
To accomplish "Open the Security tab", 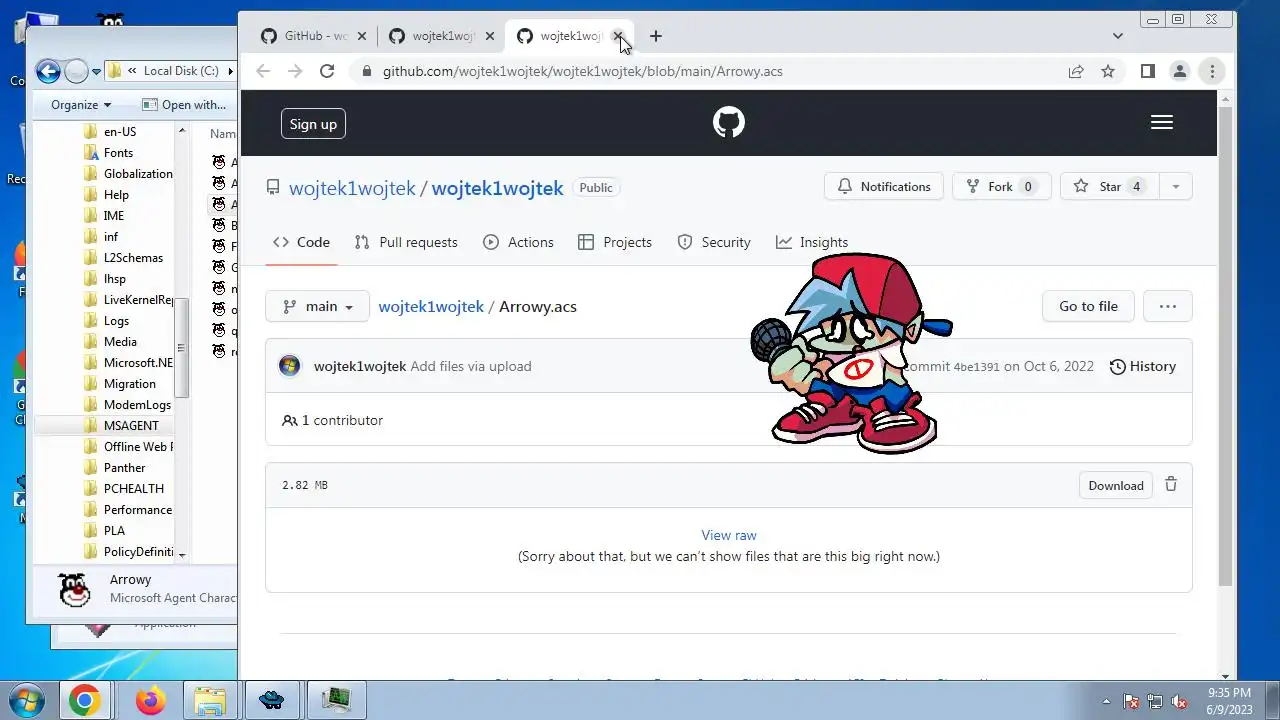I will click(714, 242).
